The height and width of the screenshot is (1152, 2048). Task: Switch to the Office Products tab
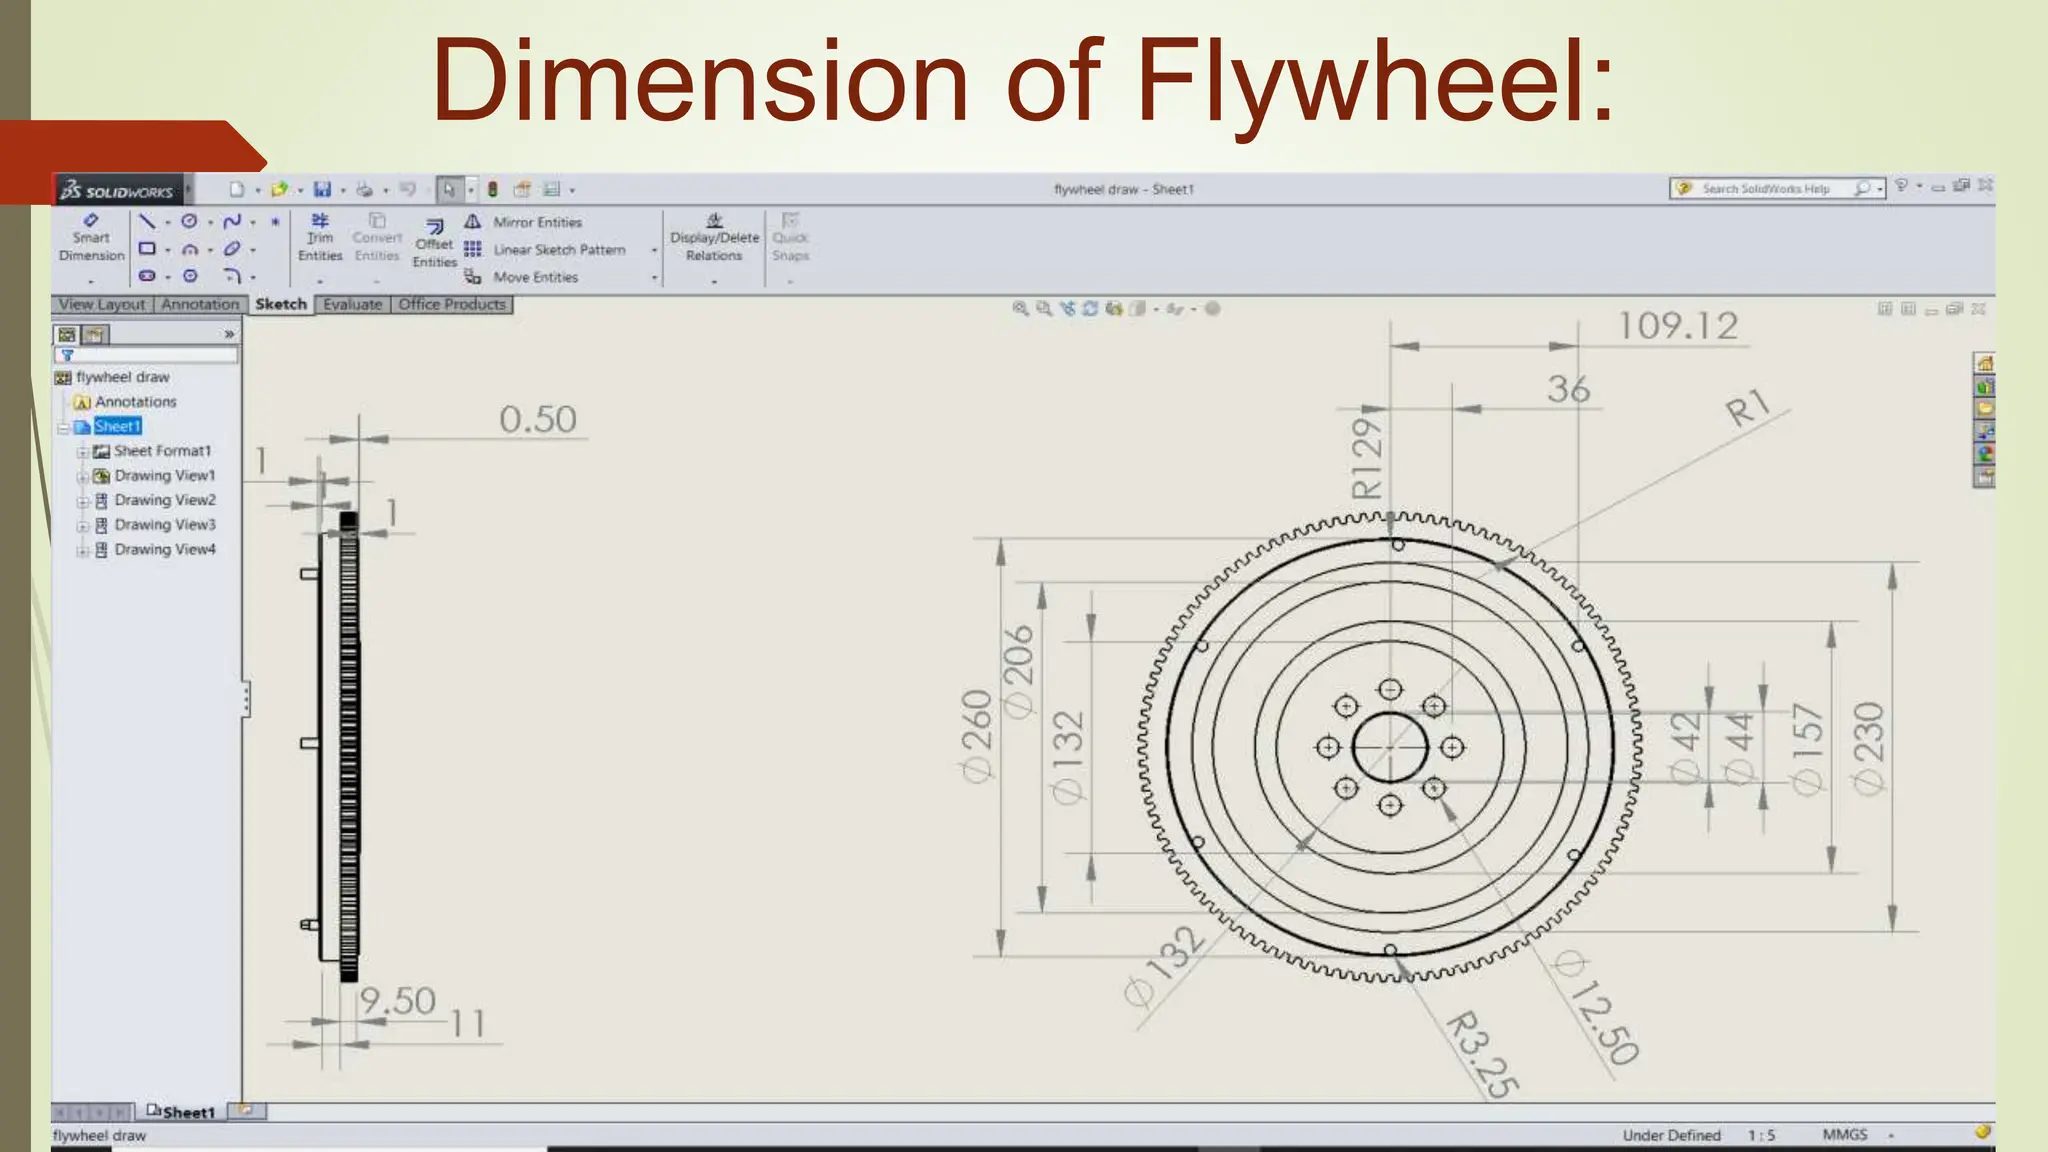(452, 304)
